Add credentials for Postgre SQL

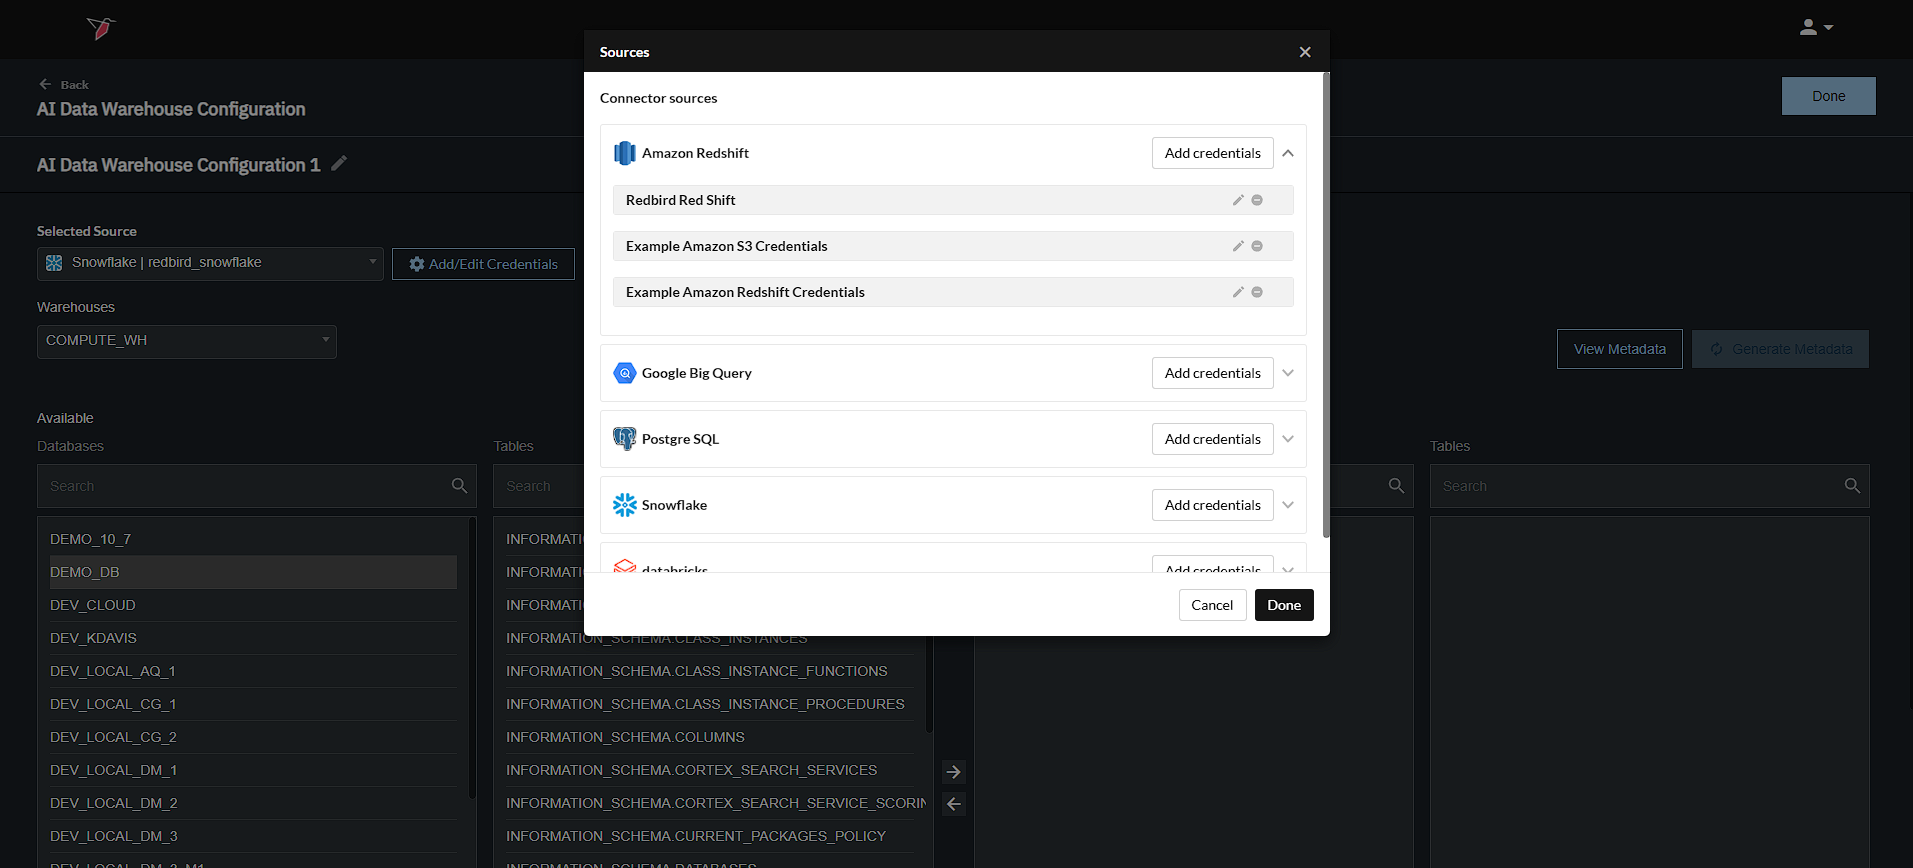click(1213, 439)
